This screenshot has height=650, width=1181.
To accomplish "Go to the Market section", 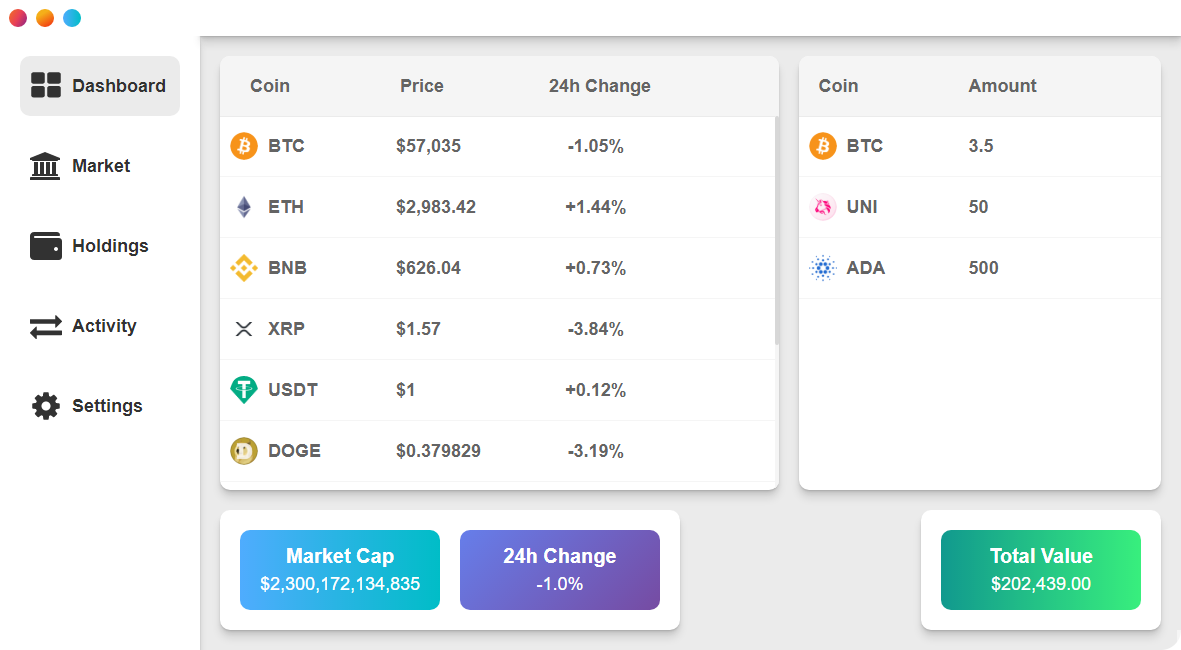I will (x=100, y=166).
